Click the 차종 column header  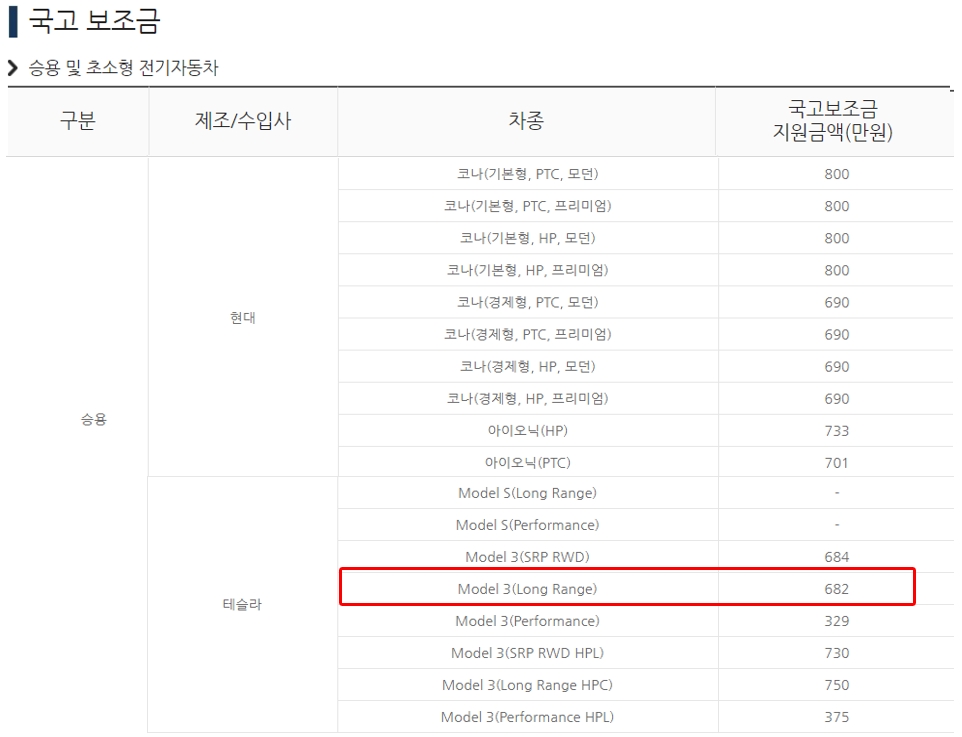(x=526, y=120)
